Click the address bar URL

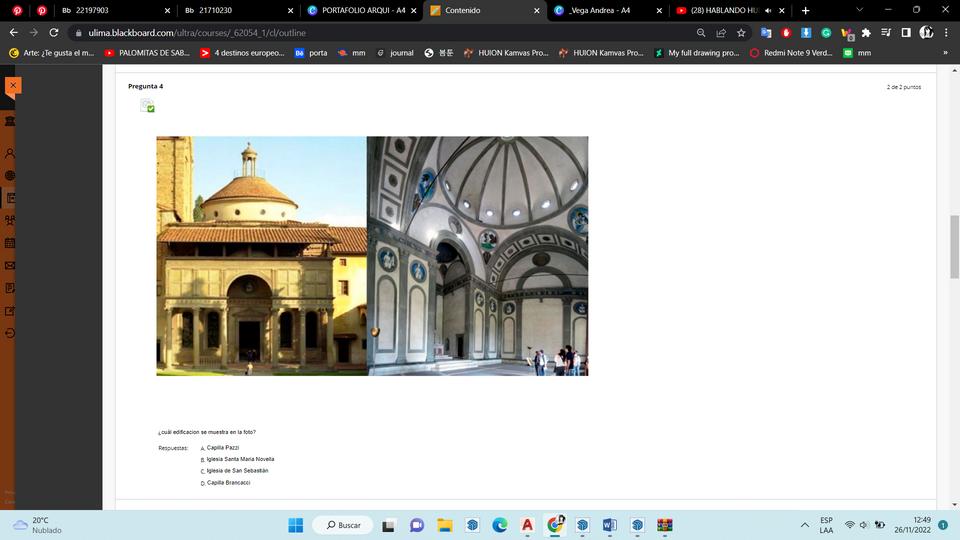click(197, 33)
